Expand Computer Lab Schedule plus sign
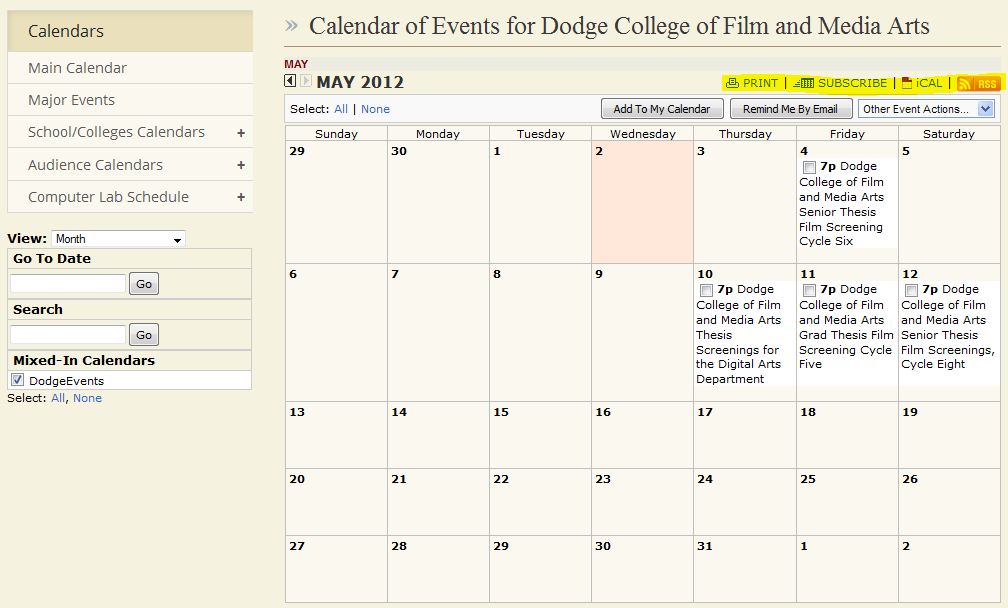The image size is (1008, 608). tap(240, 197)
